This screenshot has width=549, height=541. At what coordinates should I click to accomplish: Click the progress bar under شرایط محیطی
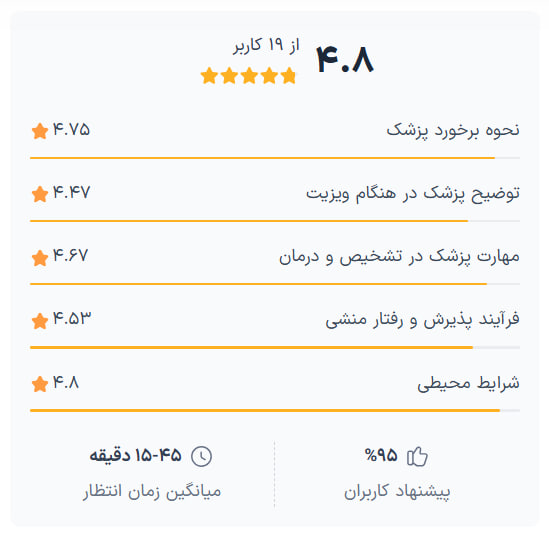click(x=275, y=410)
